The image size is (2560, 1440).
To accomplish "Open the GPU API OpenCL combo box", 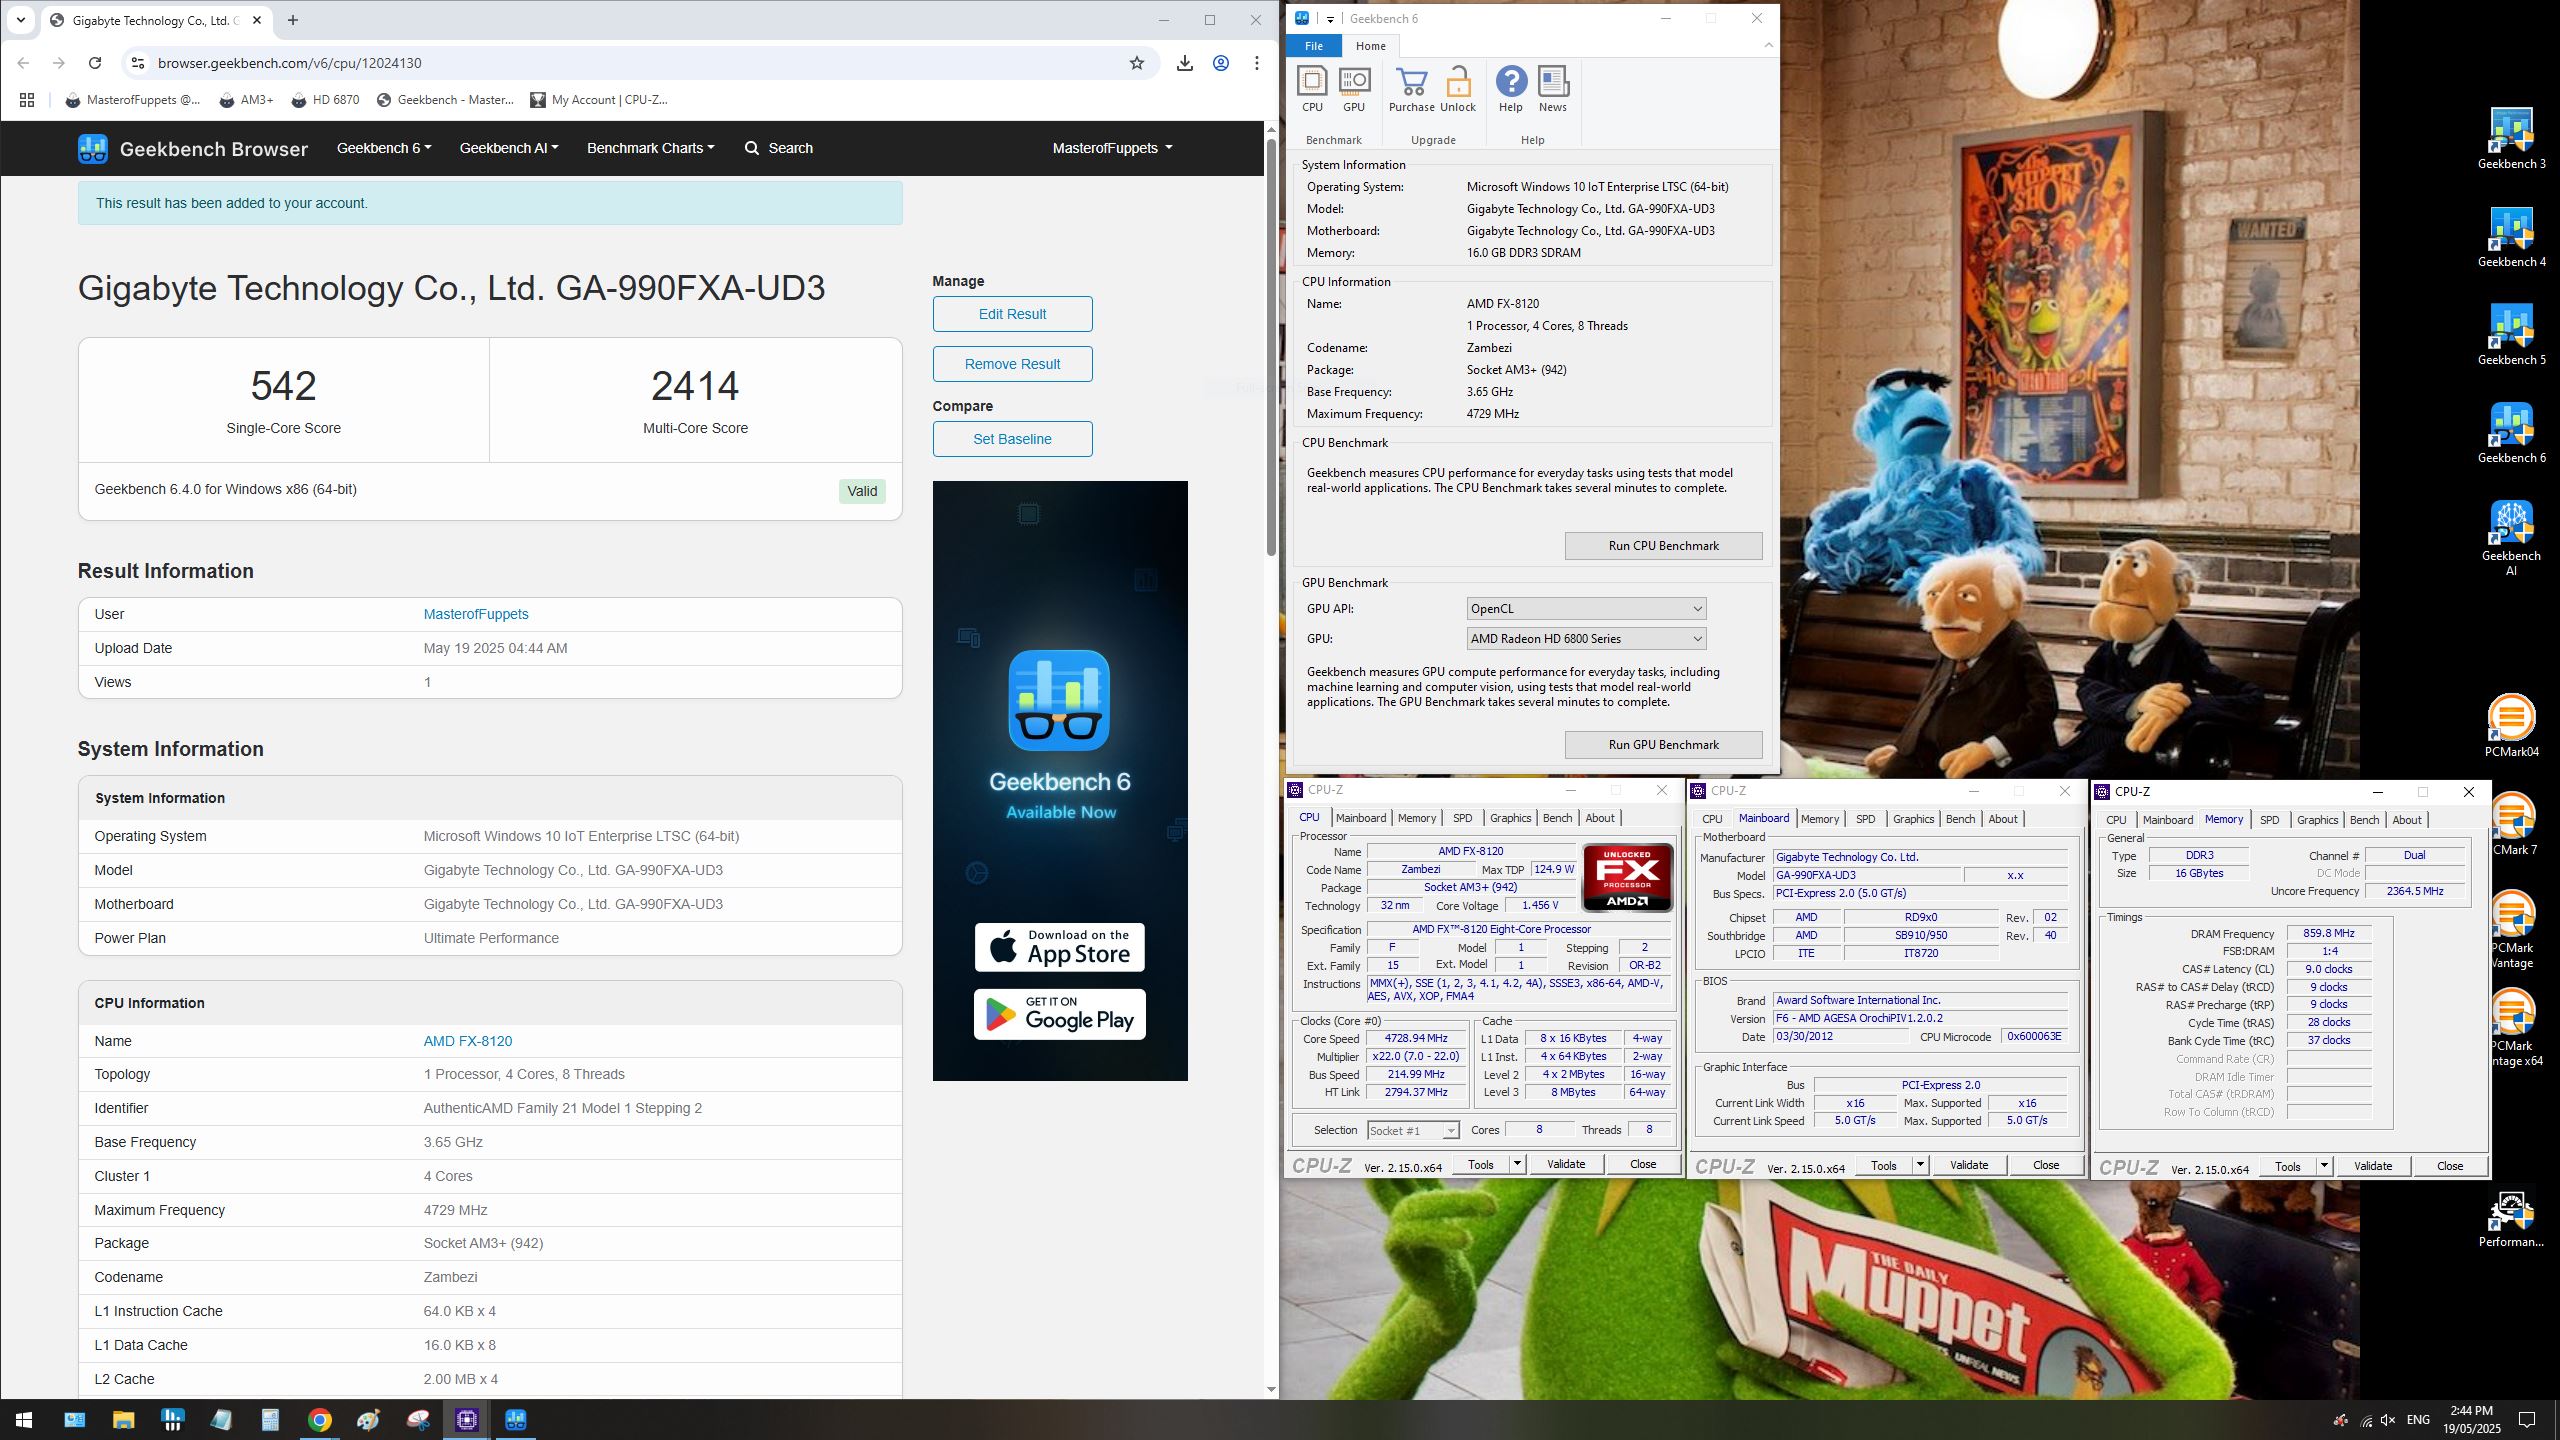I will pos(1586,609).
